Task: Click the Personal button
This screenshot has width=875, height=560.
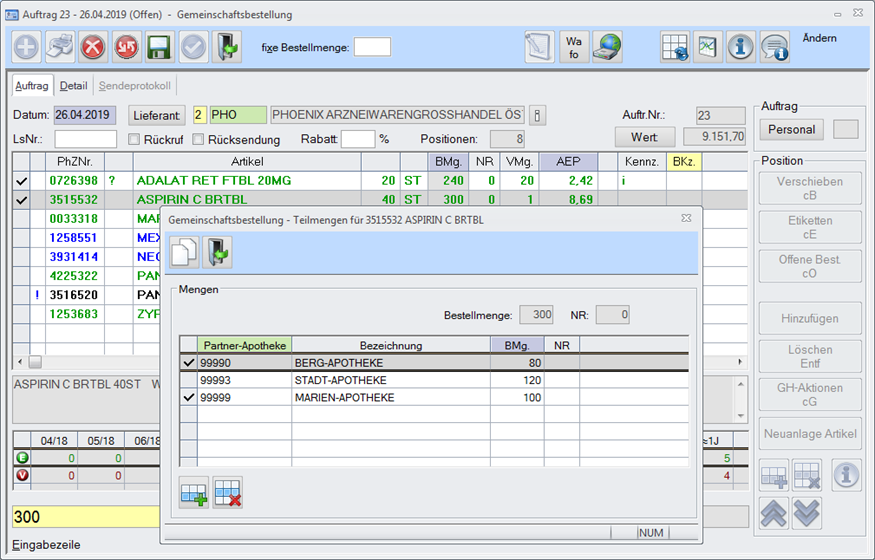Action: 792,129
